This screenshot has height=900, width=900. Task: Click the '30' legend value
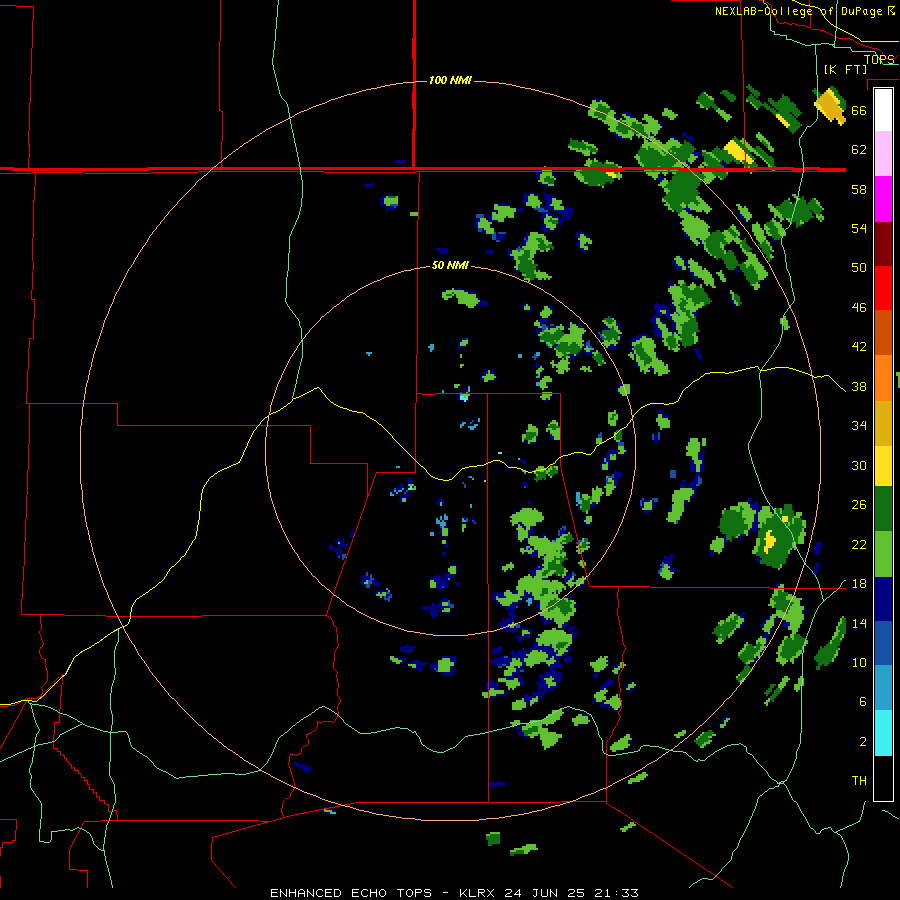click(859, 465)
